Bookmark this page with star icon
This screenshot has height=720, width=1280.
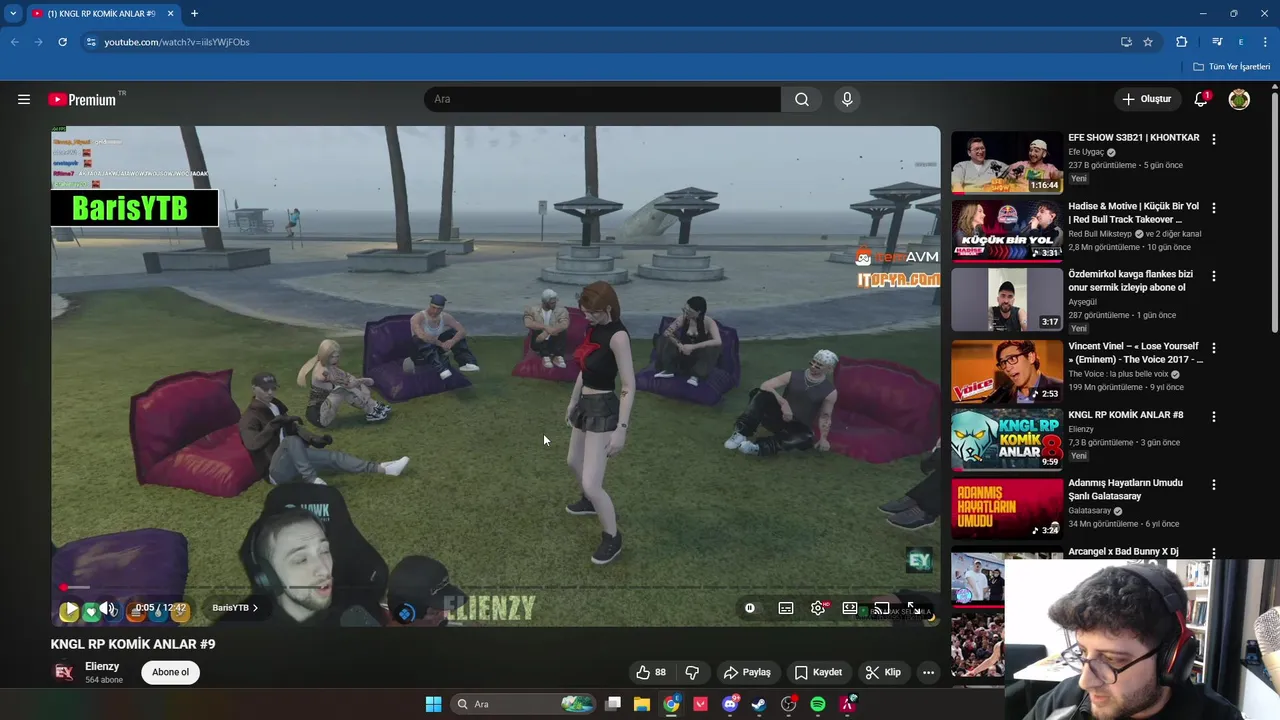1148,42
